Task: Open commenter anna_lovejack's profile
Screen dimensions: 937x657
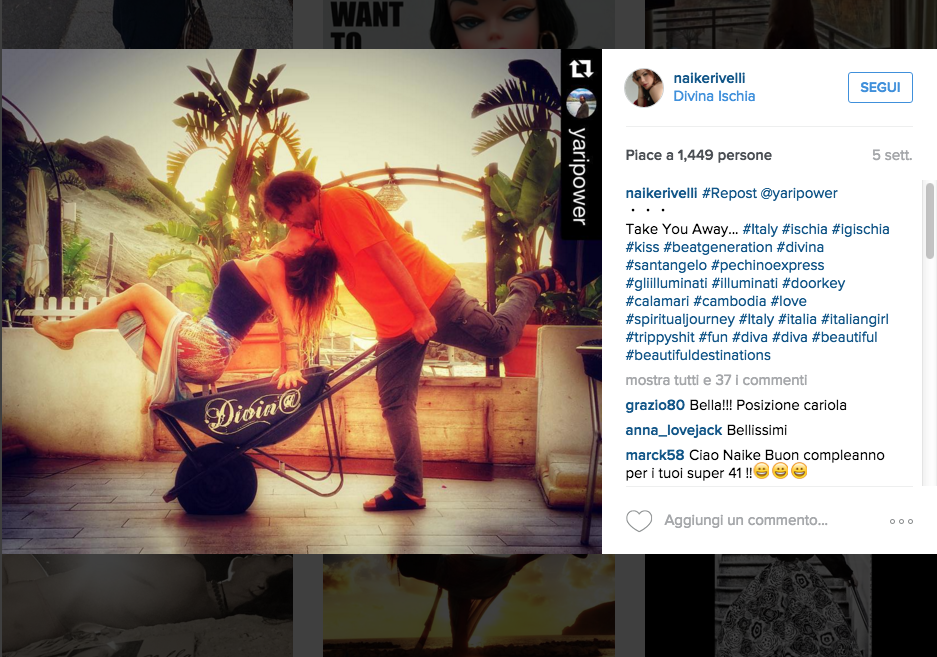Action: (x=674, y=430)
